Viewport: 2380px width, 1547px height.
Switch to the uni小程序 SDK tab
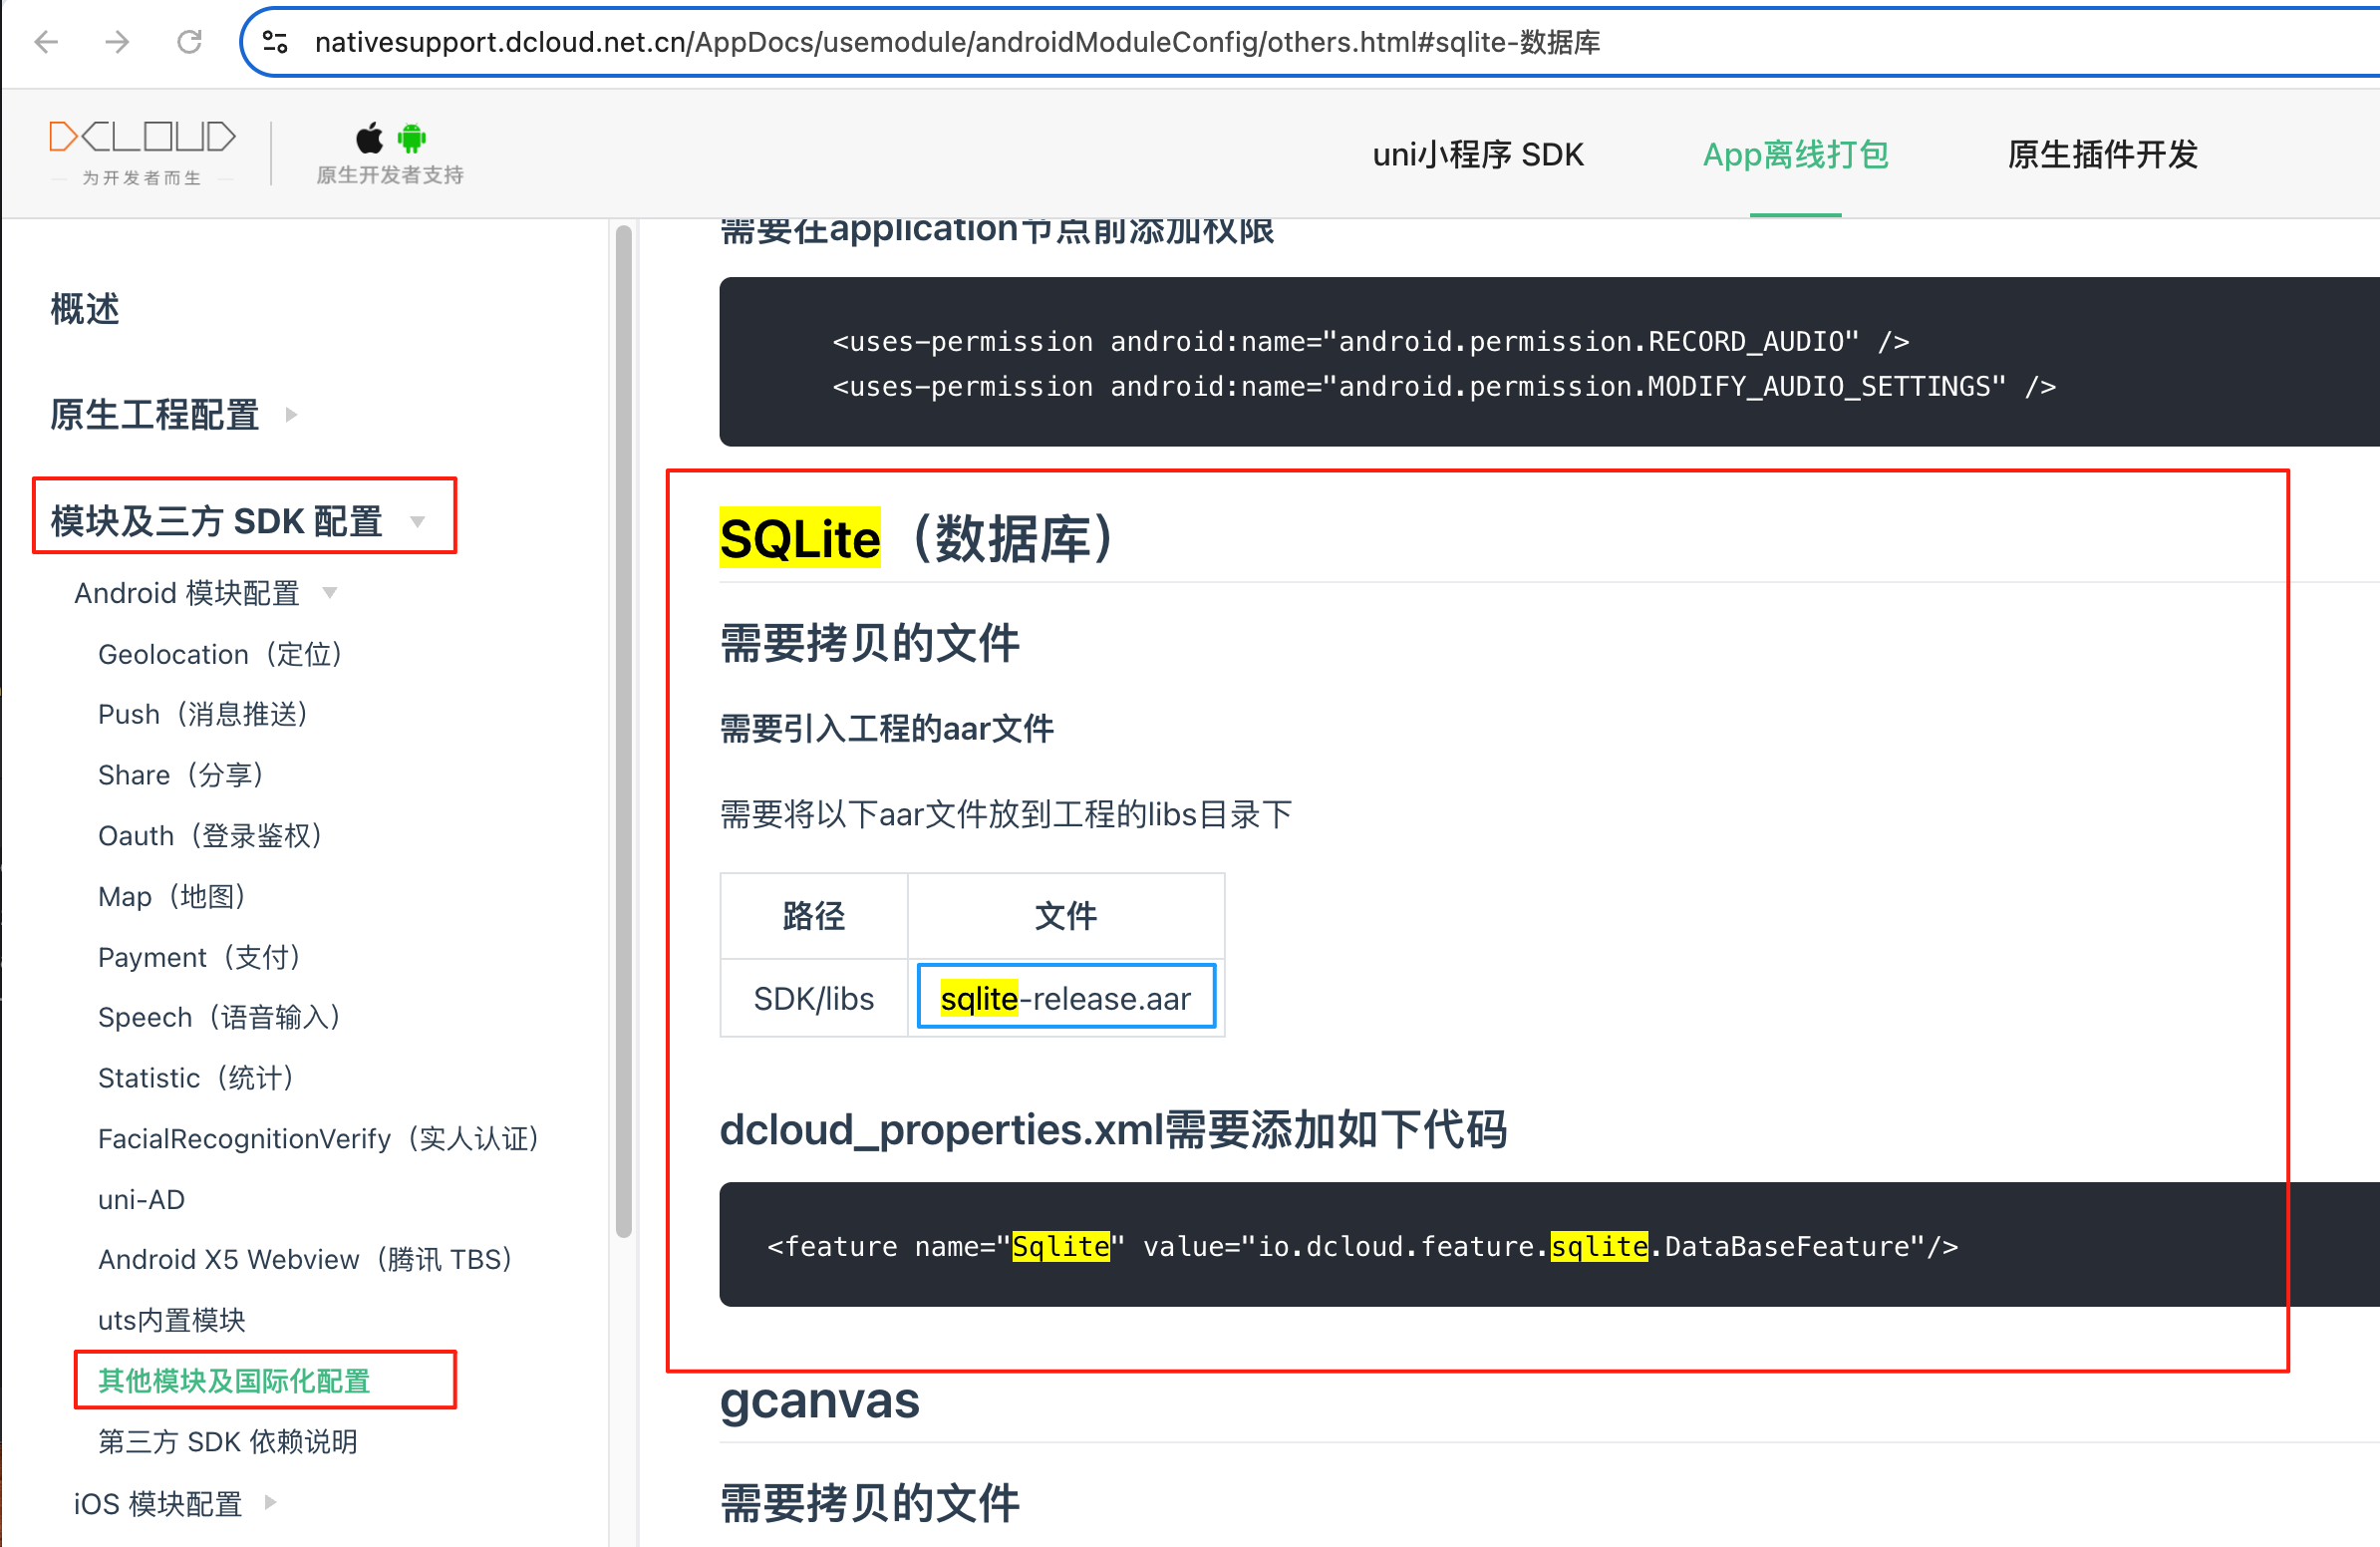tap(1478, 154)
